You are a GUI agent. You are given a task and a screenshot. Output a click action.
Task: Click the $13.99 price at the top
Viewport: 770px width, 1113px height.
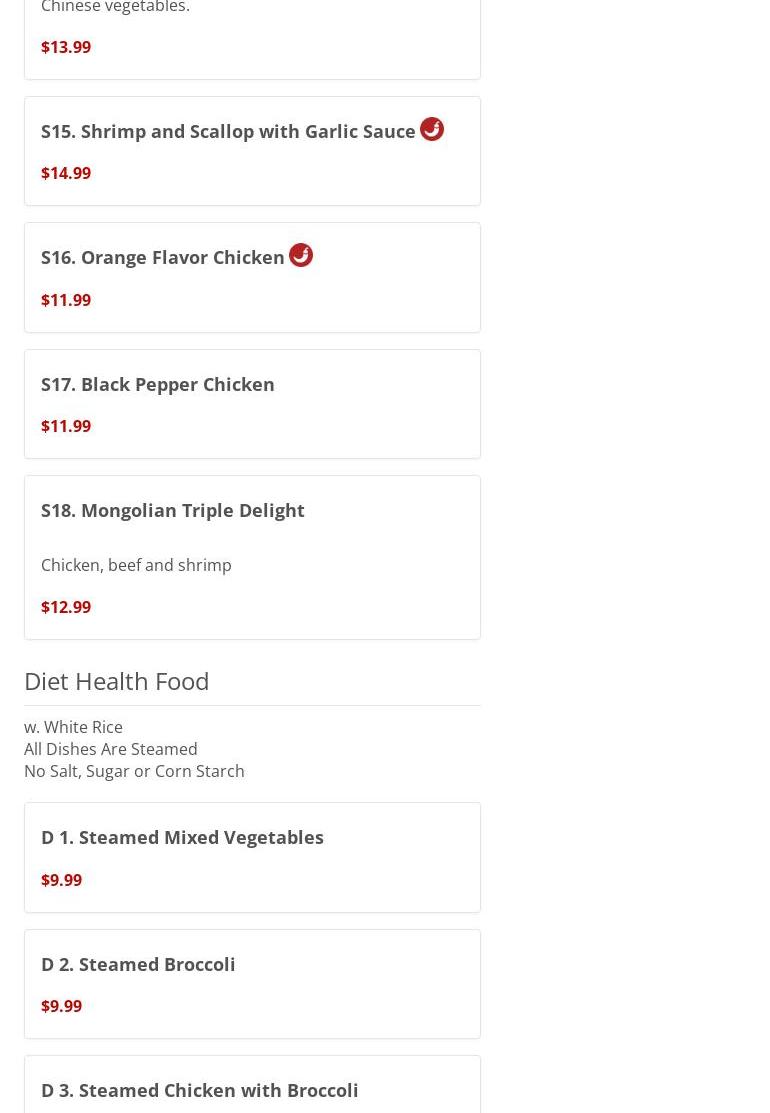pyautogui.click(x=66, y=47)
